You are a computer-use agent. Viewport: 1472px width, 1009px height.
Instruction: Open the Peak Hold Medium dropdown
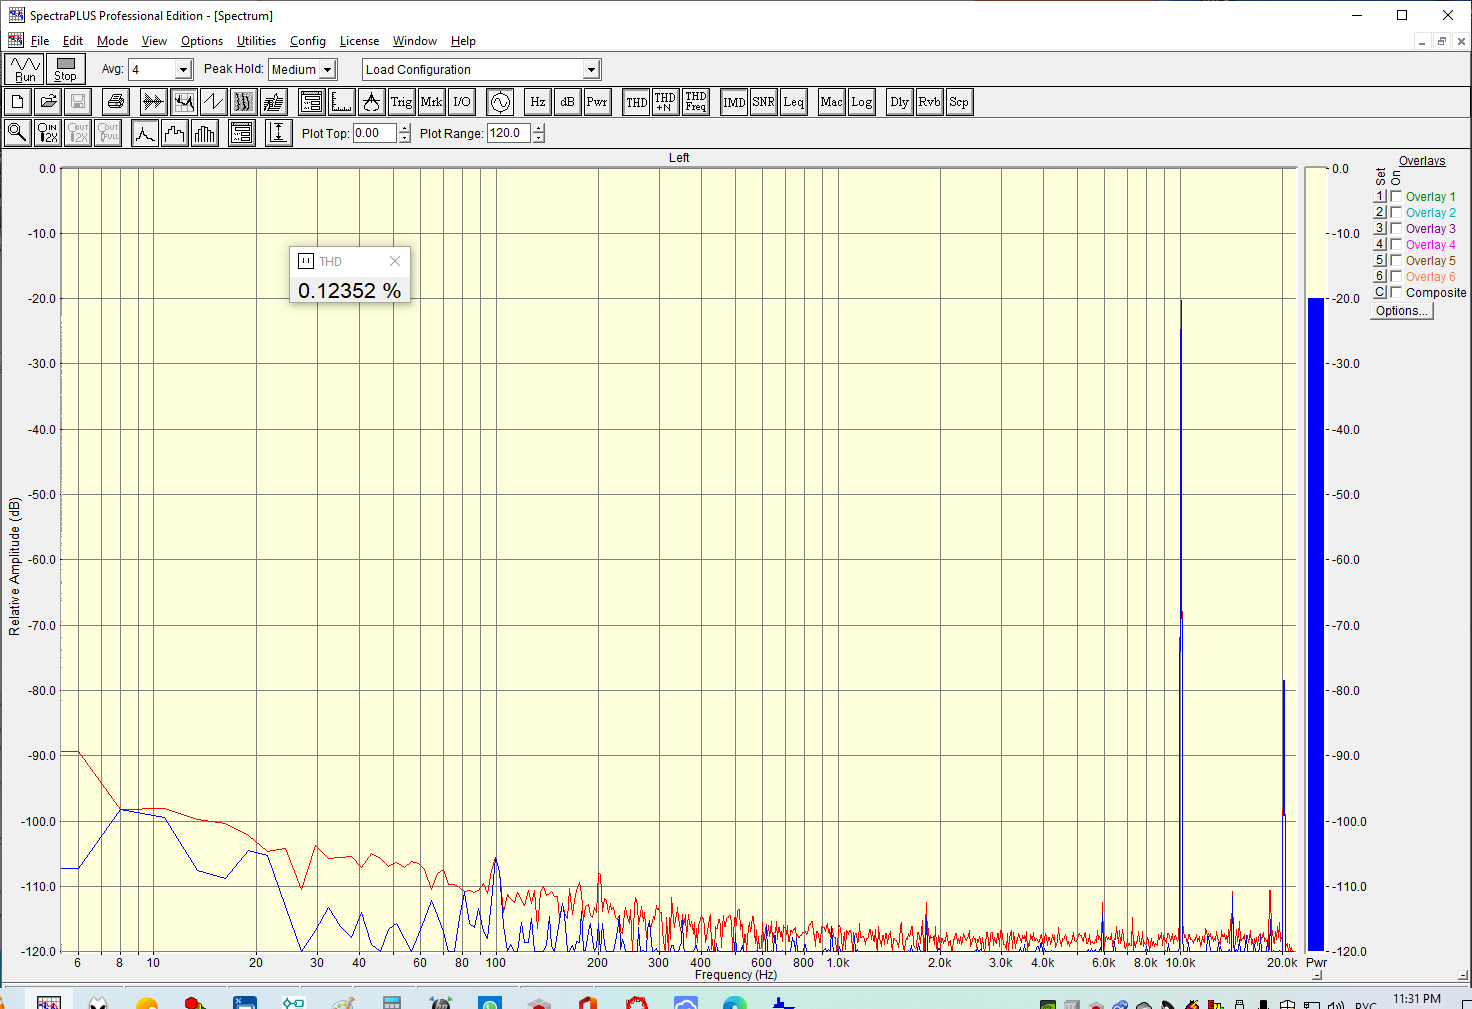click(x=327, y=70)
